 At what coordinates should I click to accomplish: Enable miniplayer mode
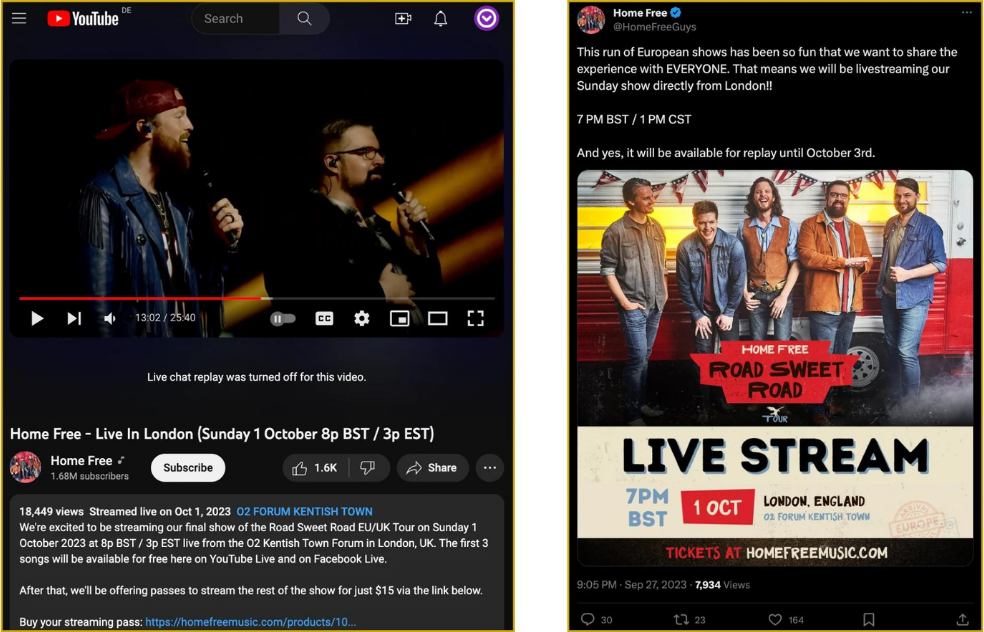[400, 319]
